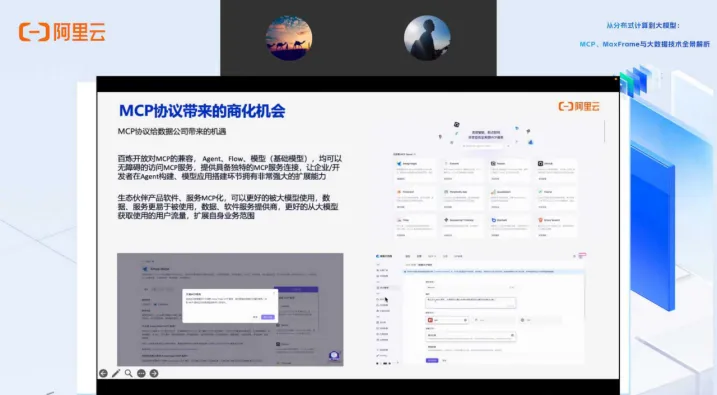Open the lower select box in form

471,335
